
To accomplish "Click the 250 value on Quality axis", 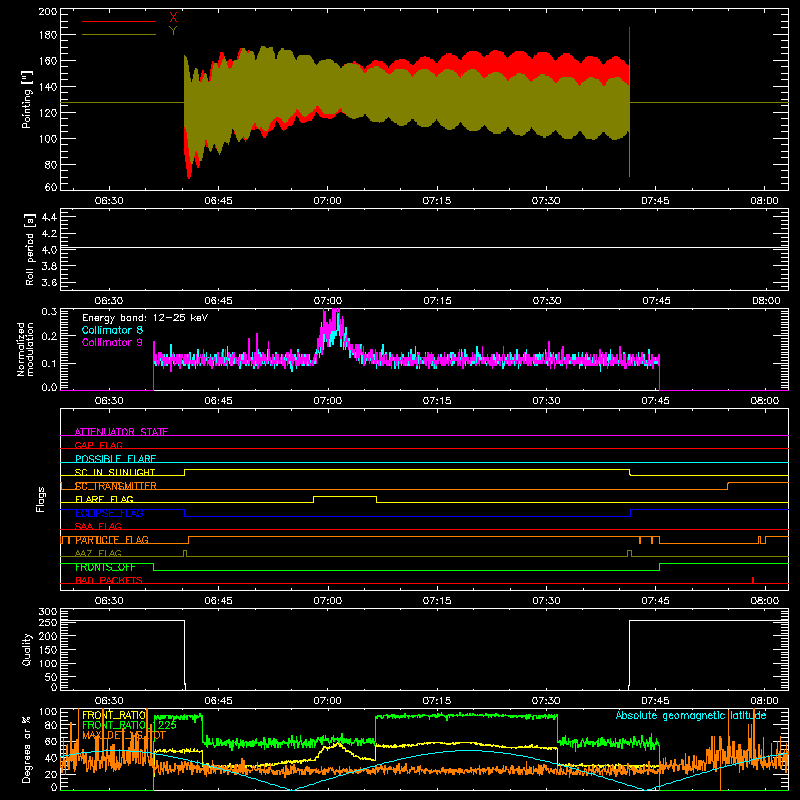I will 48,622.
